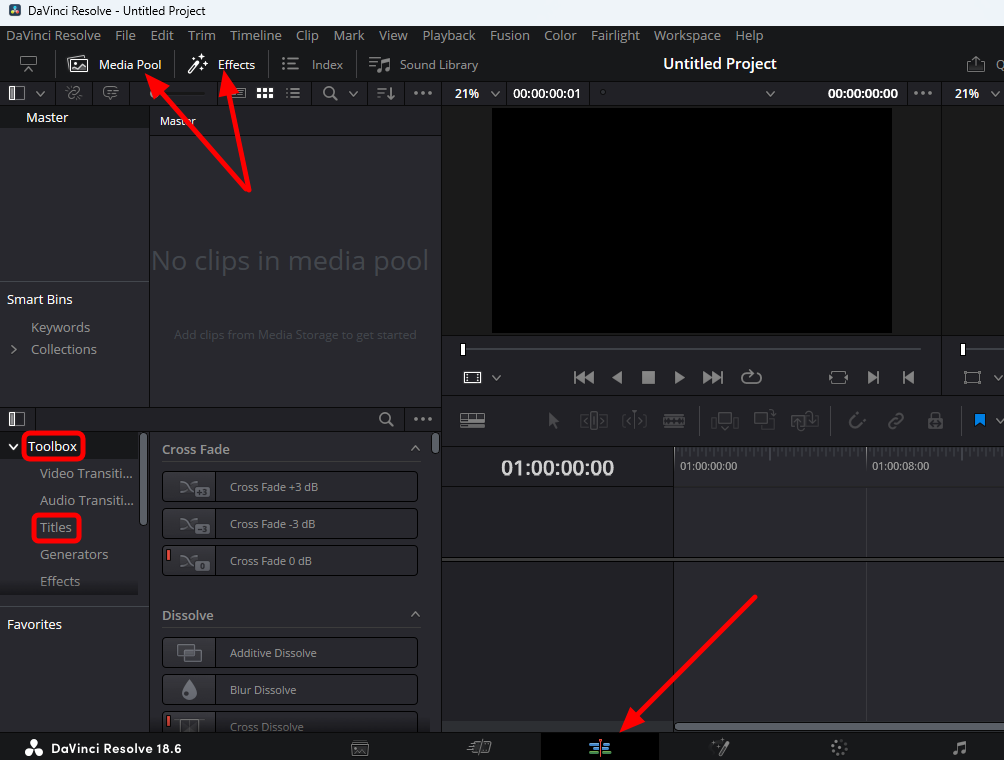This screenshot has width=1004, height=760.
Task: Select Effects in Toolbox tree
Action: (60, 581)
